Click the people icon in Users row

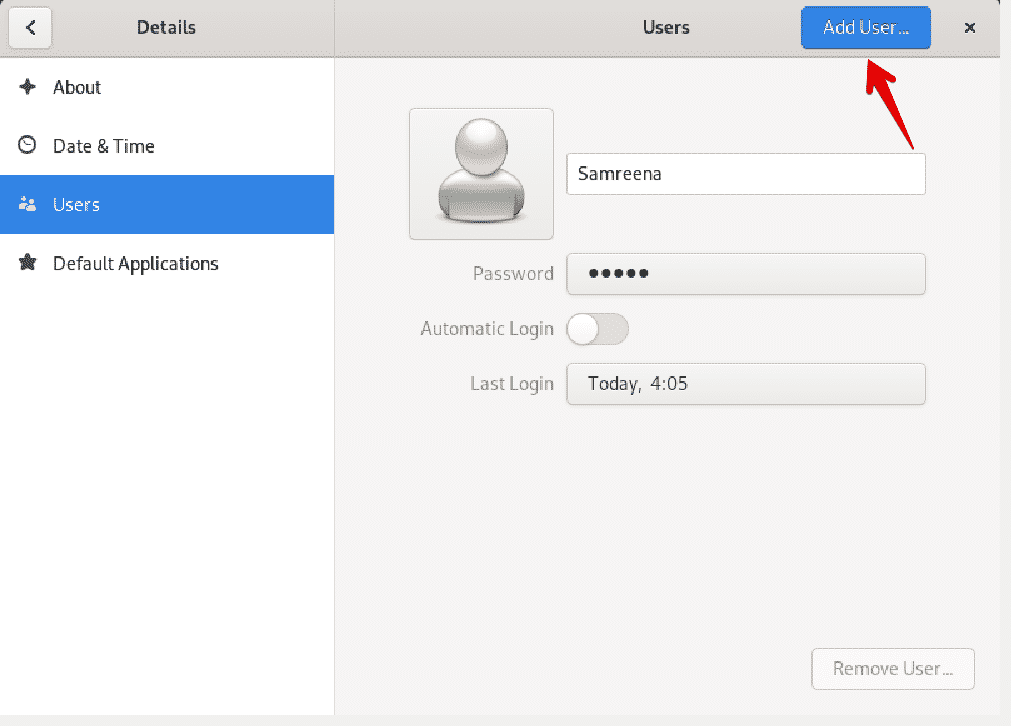pyautogui.click(x=28, y=205)
